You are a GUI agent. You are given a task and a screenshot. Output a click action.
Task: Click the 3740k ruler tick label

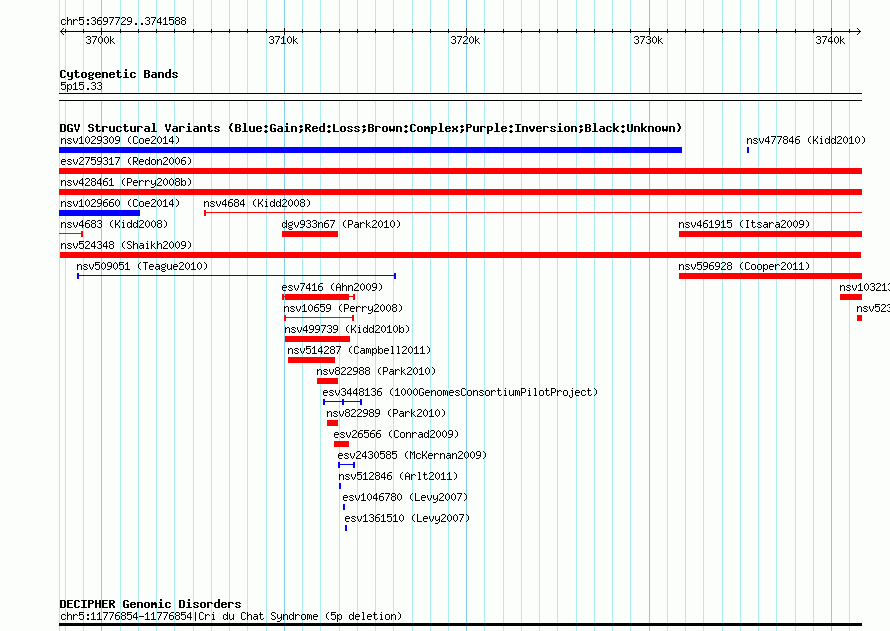tap(830, 40)
